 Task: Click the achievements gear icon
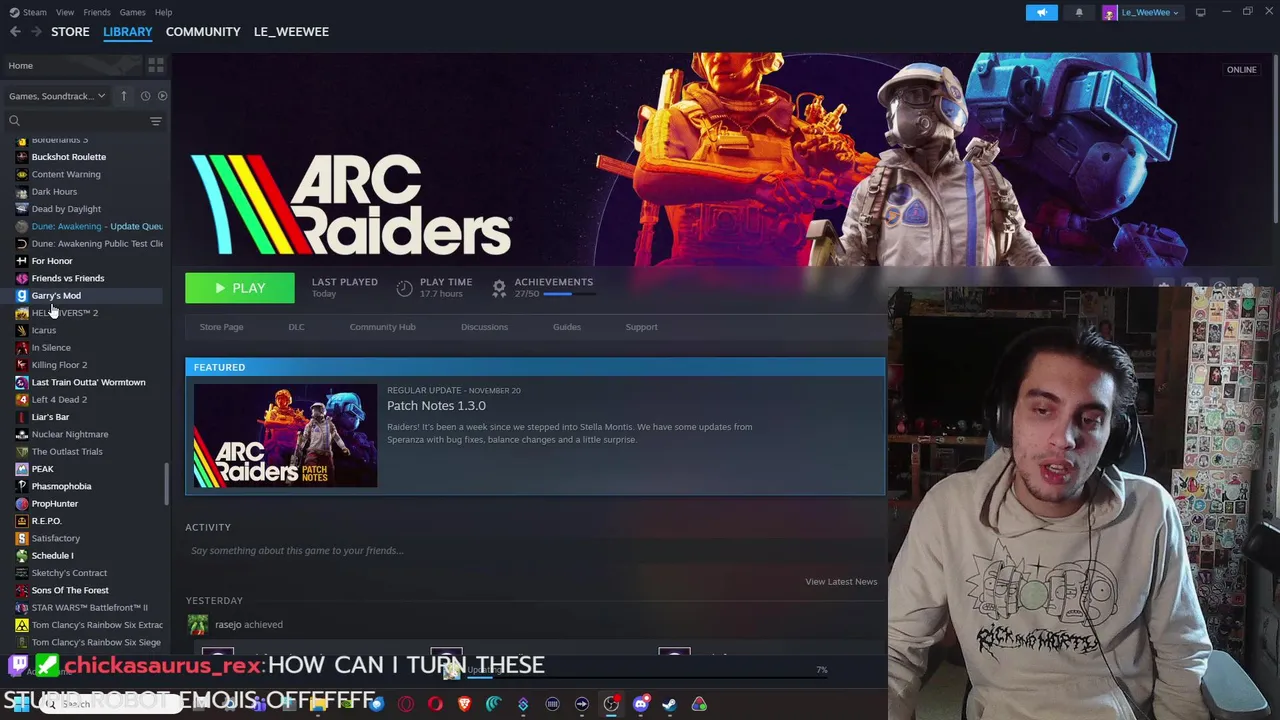coord(499,288)
